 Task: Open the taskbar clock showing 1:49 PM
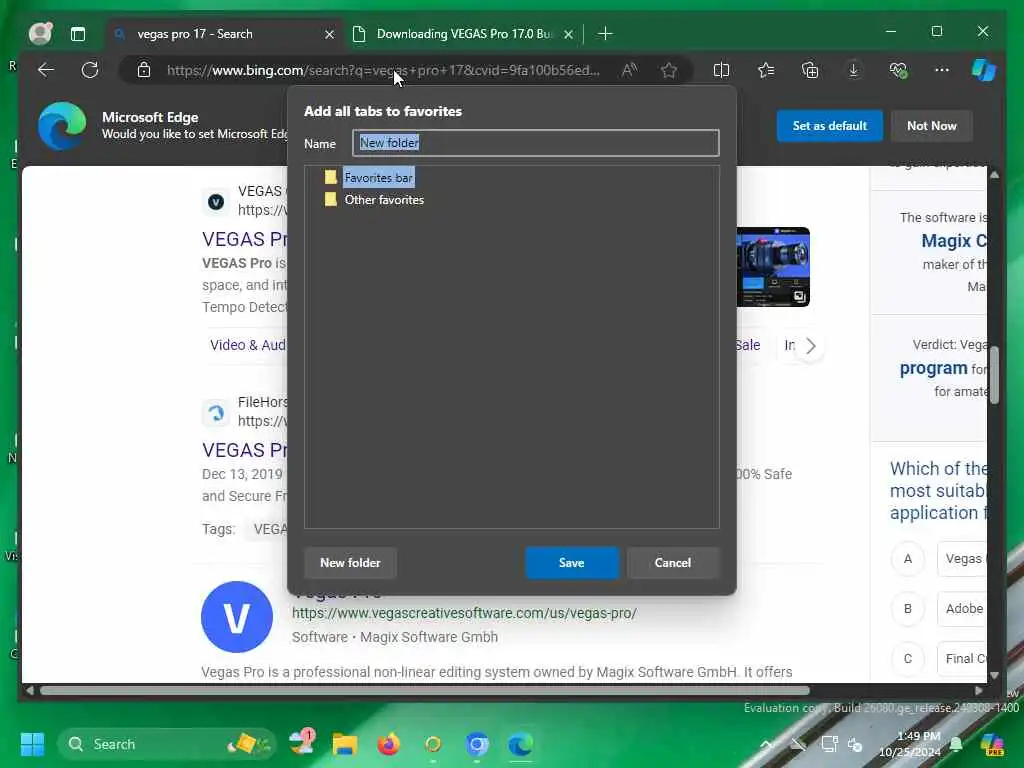pyautogui.click(x=910, y=744)
